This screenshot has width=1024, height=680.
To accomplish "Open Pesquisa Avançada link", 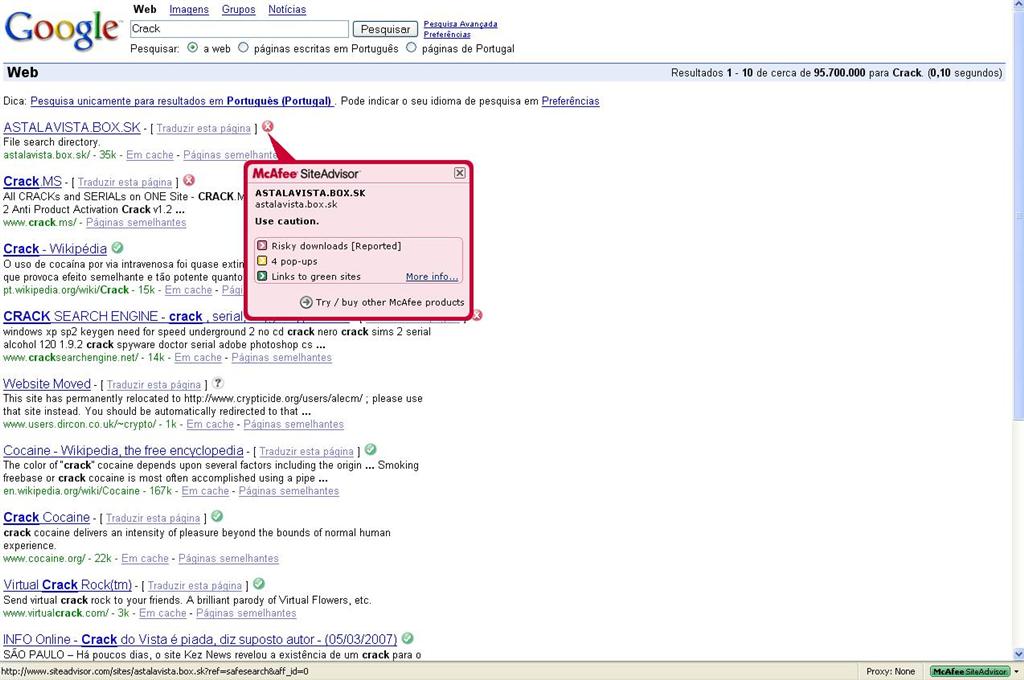I will (x=460, y=24).
